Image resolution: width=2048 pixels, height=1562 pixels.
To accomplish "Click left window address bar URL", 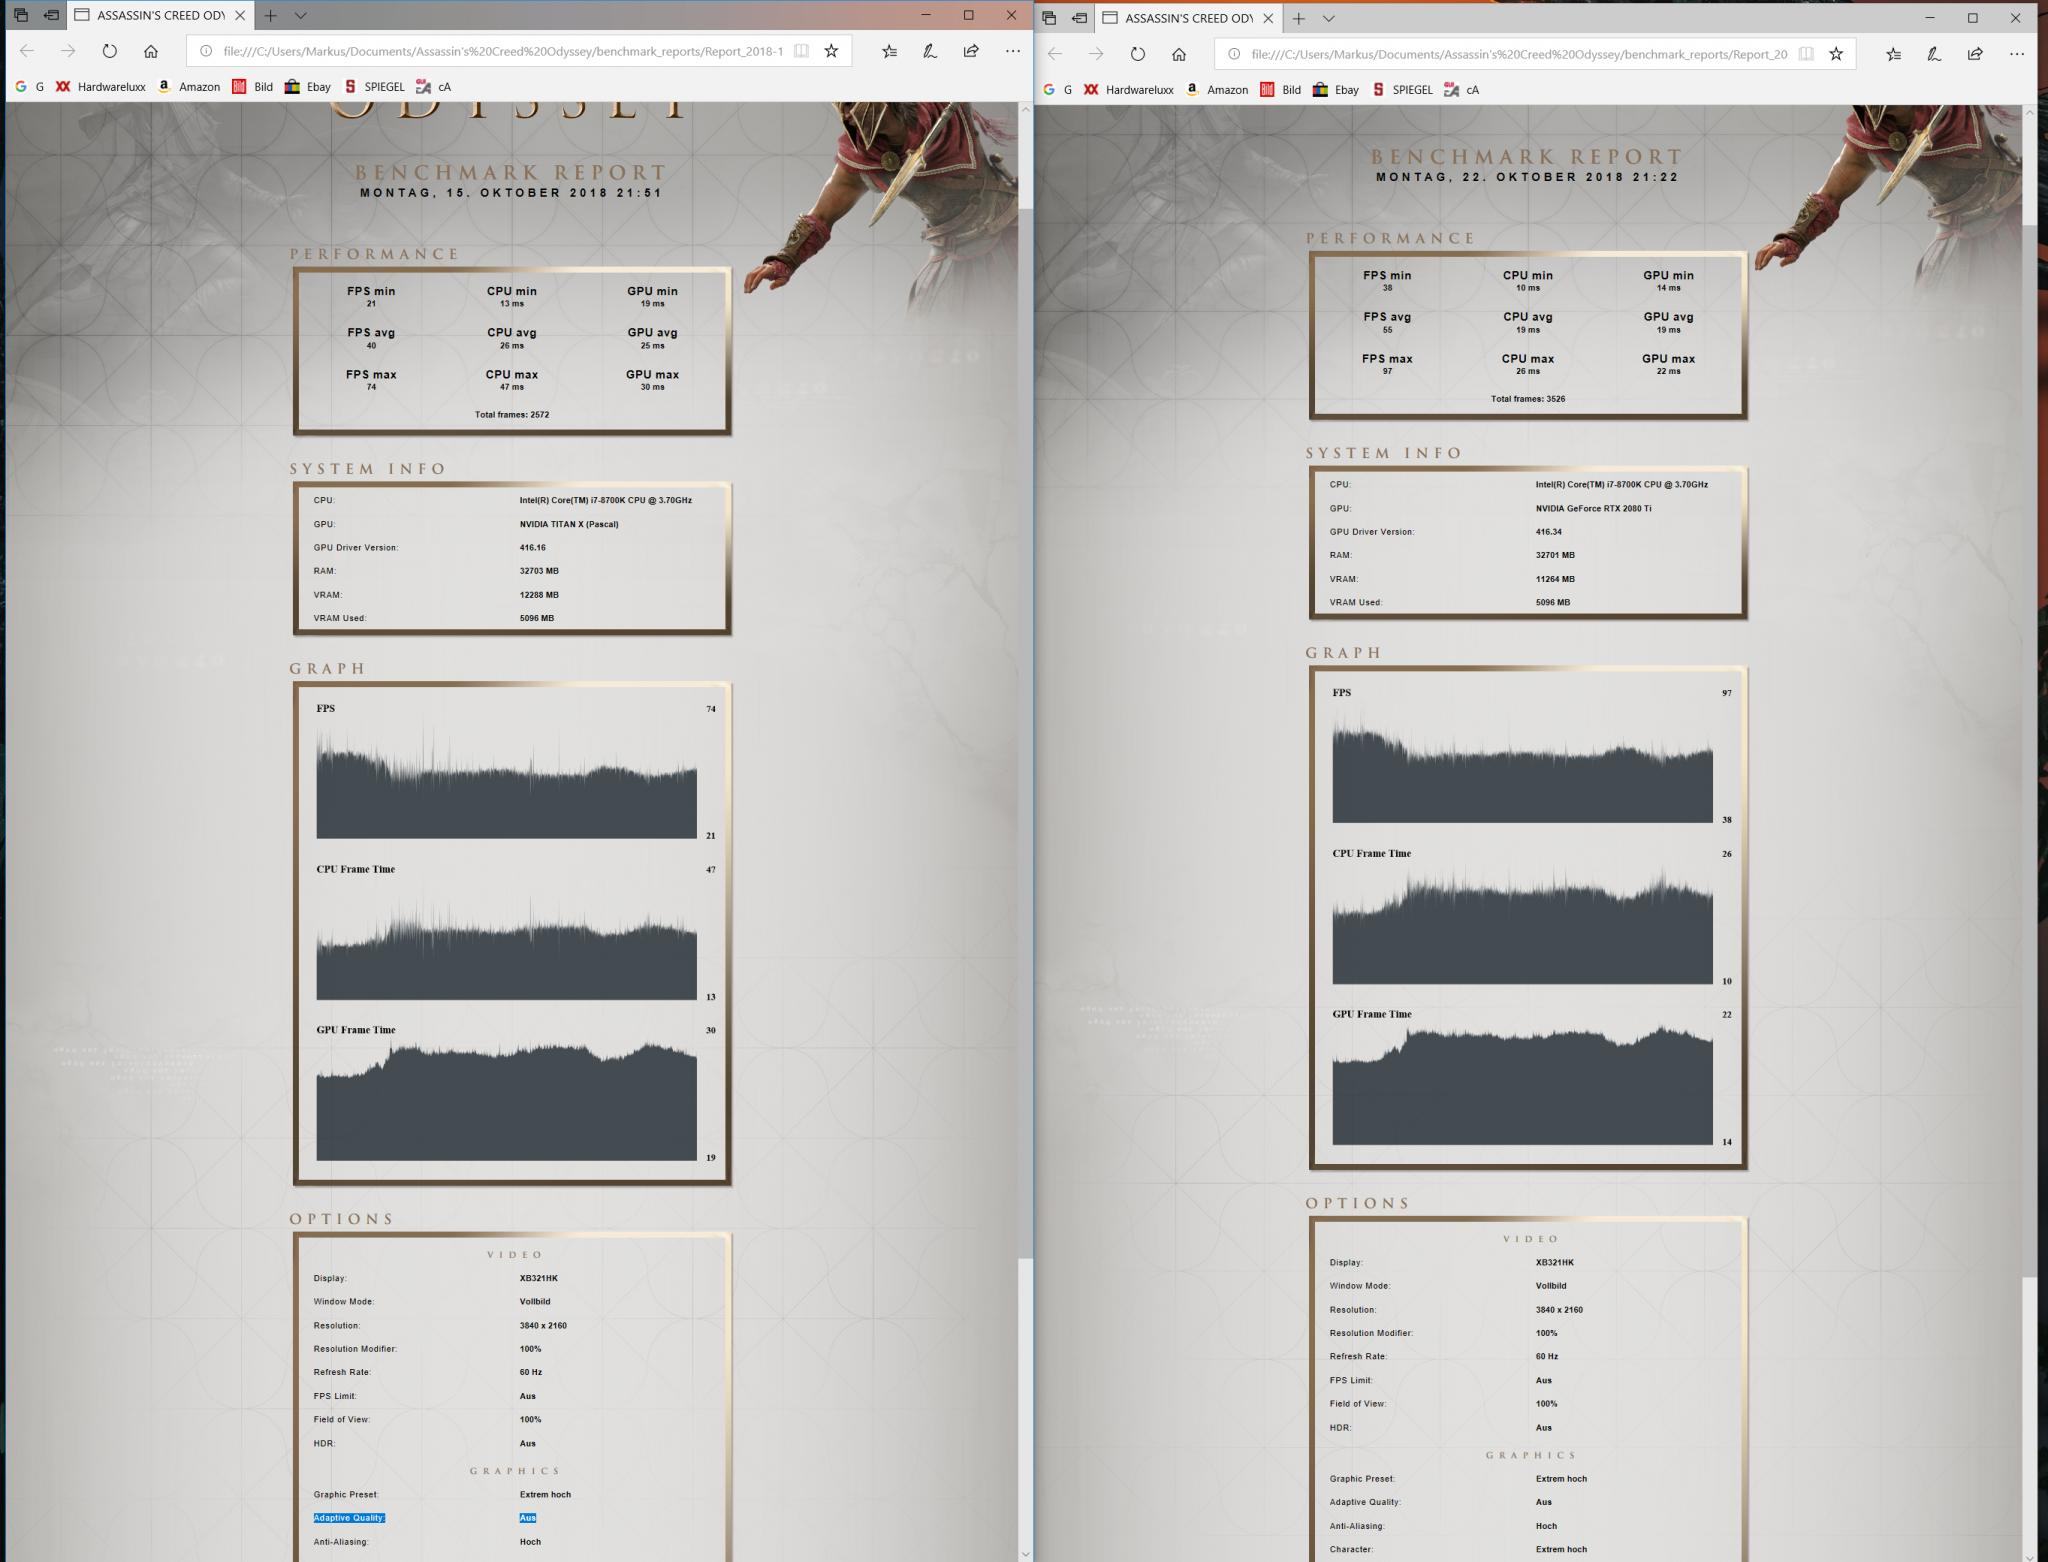I will click(x=503, y=51).
